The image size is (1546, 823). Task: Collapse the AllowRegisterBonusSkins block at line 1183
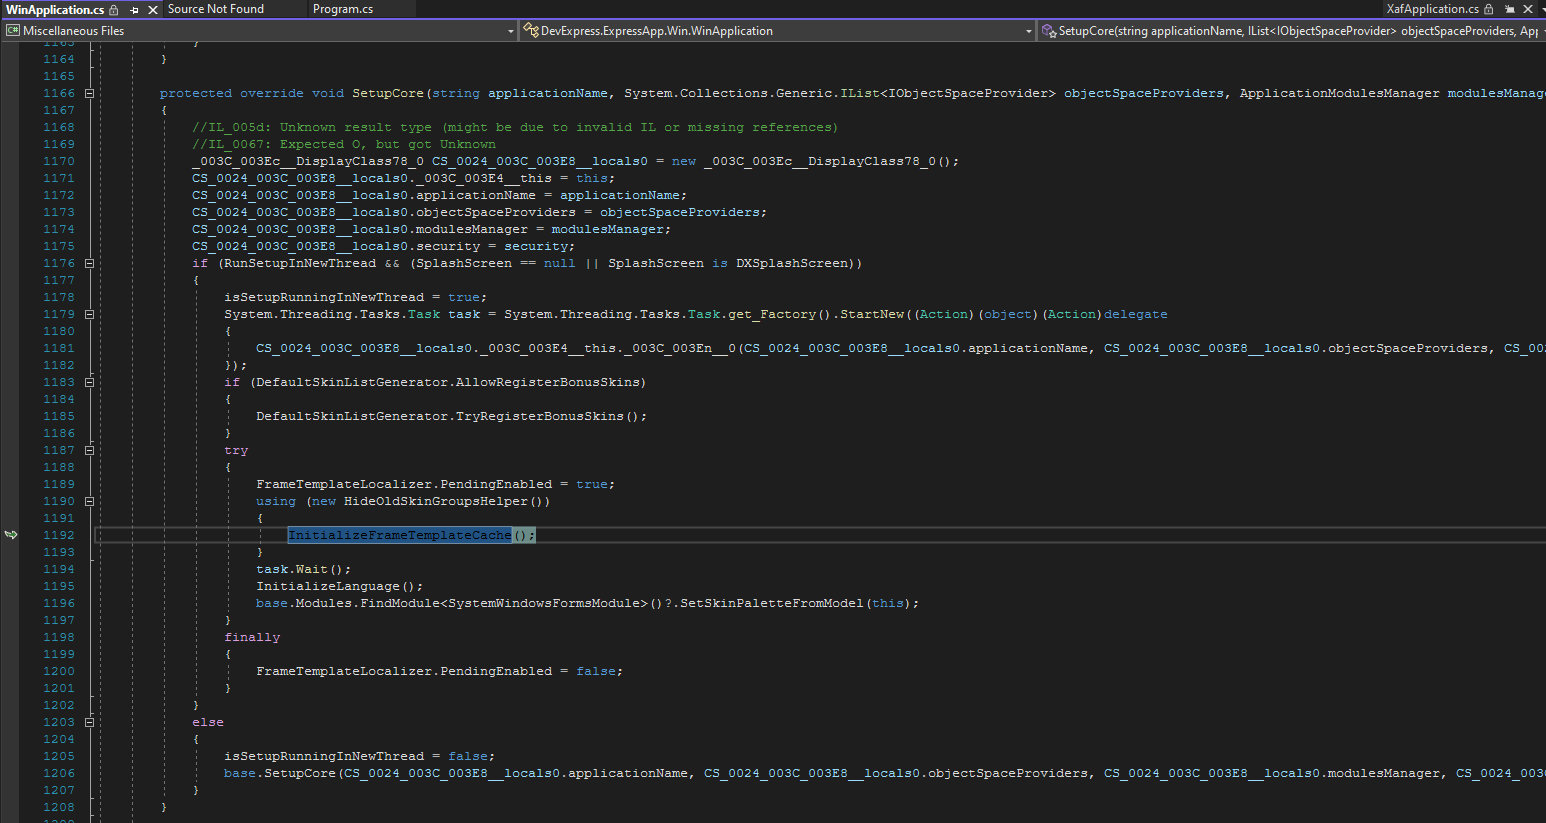point(89,382)
